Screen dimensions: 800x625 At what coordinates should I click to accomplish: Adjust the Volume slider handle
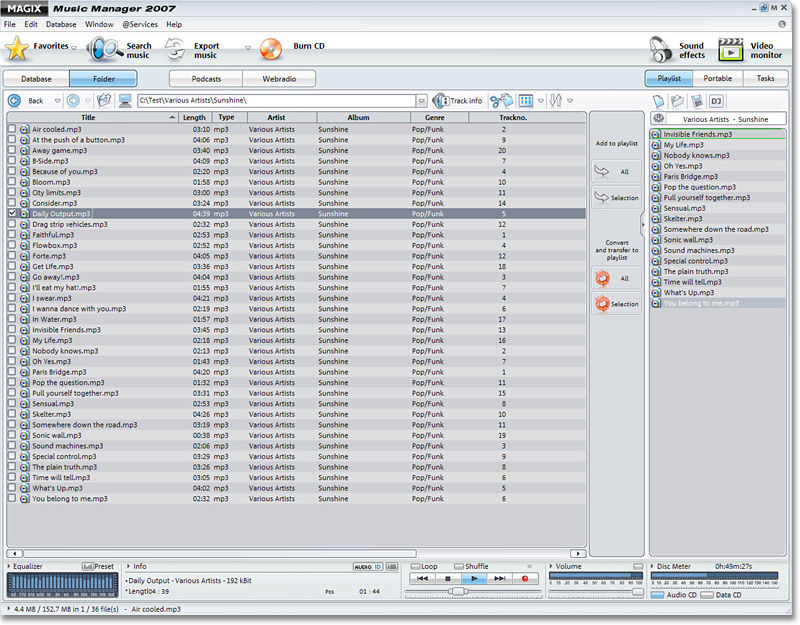coord(637,591)
